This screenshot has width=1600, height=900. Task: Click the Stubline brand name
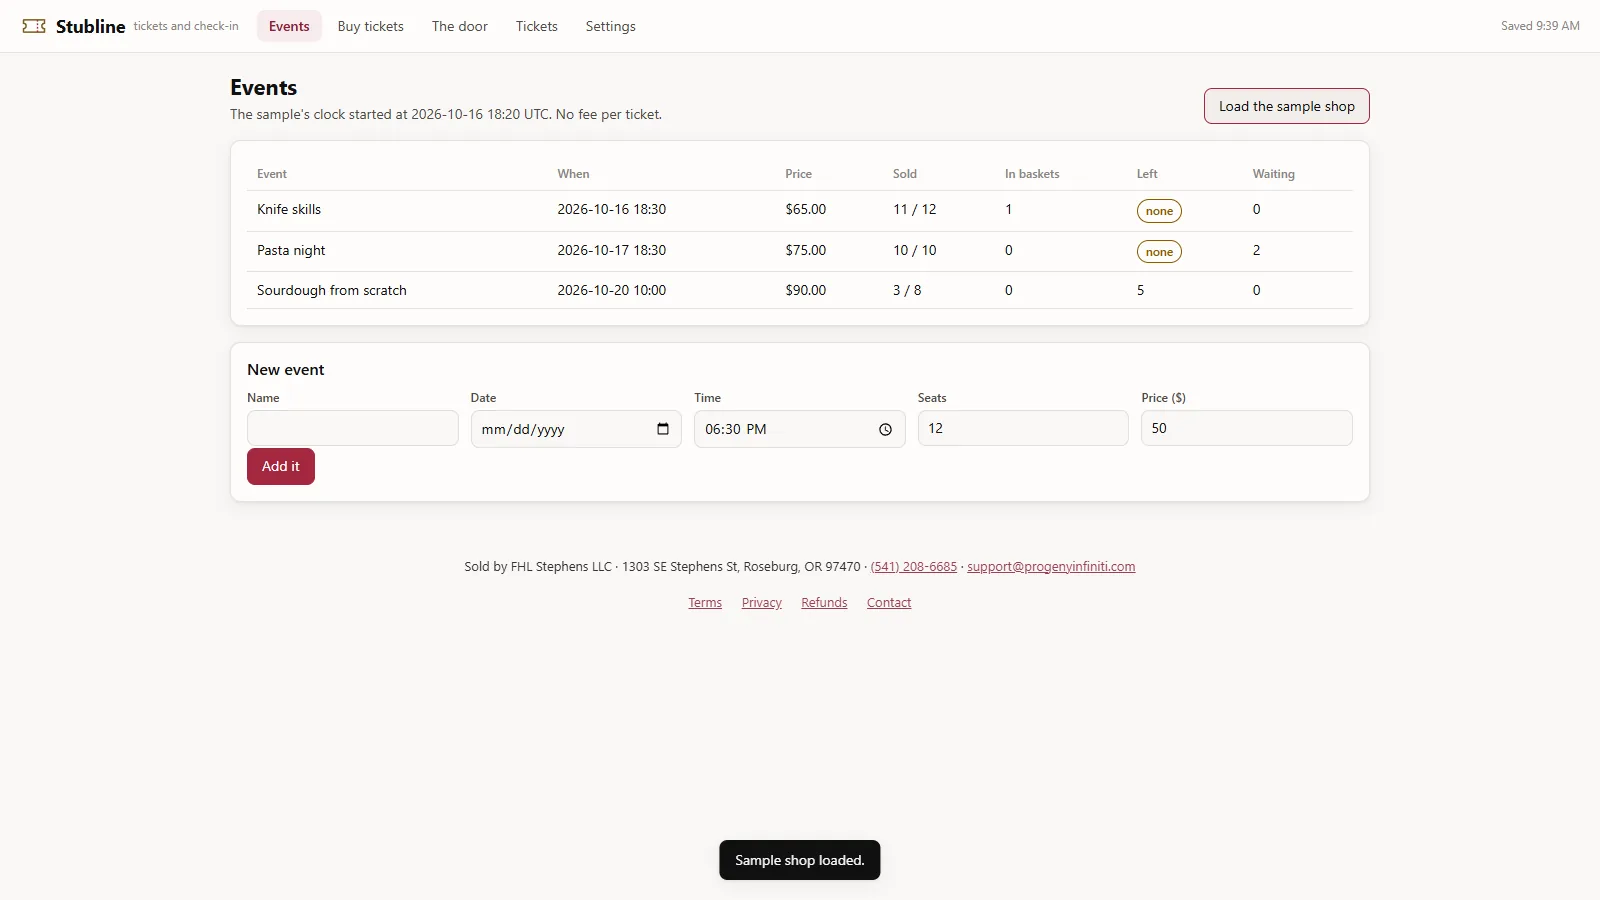point(90,26)
